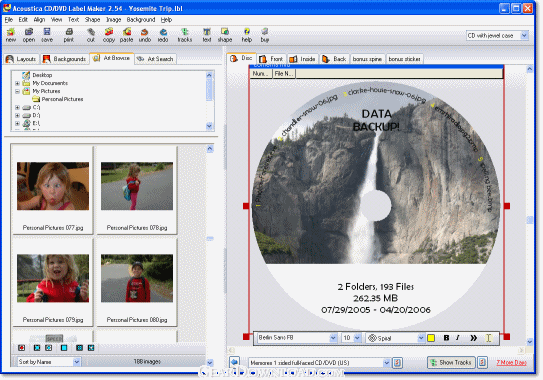This screenshot has height=380, width=543.
Task: Open the Background menu
Action: [141, 20]
